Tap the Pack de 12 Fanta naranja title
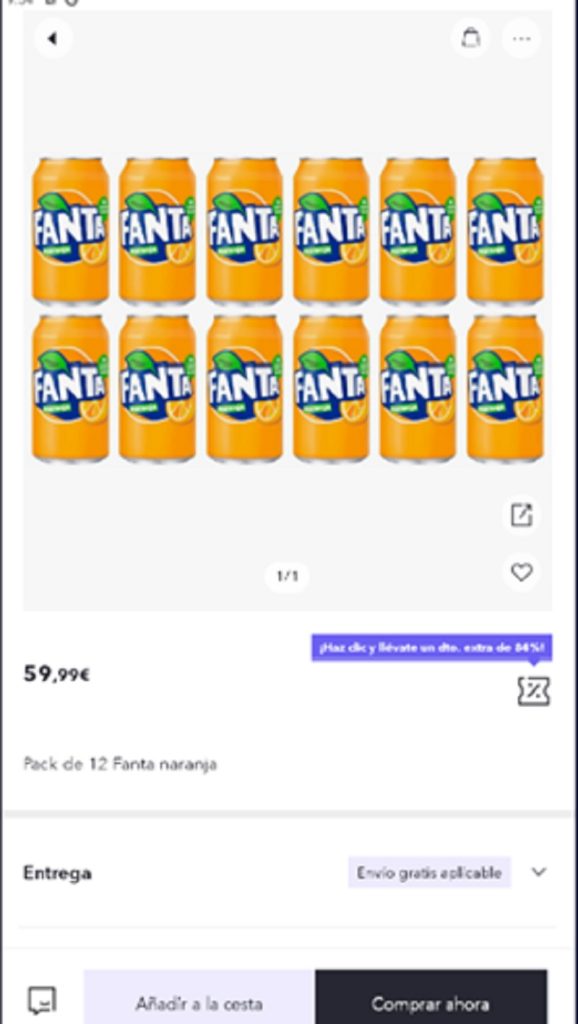 coord(120,763)
